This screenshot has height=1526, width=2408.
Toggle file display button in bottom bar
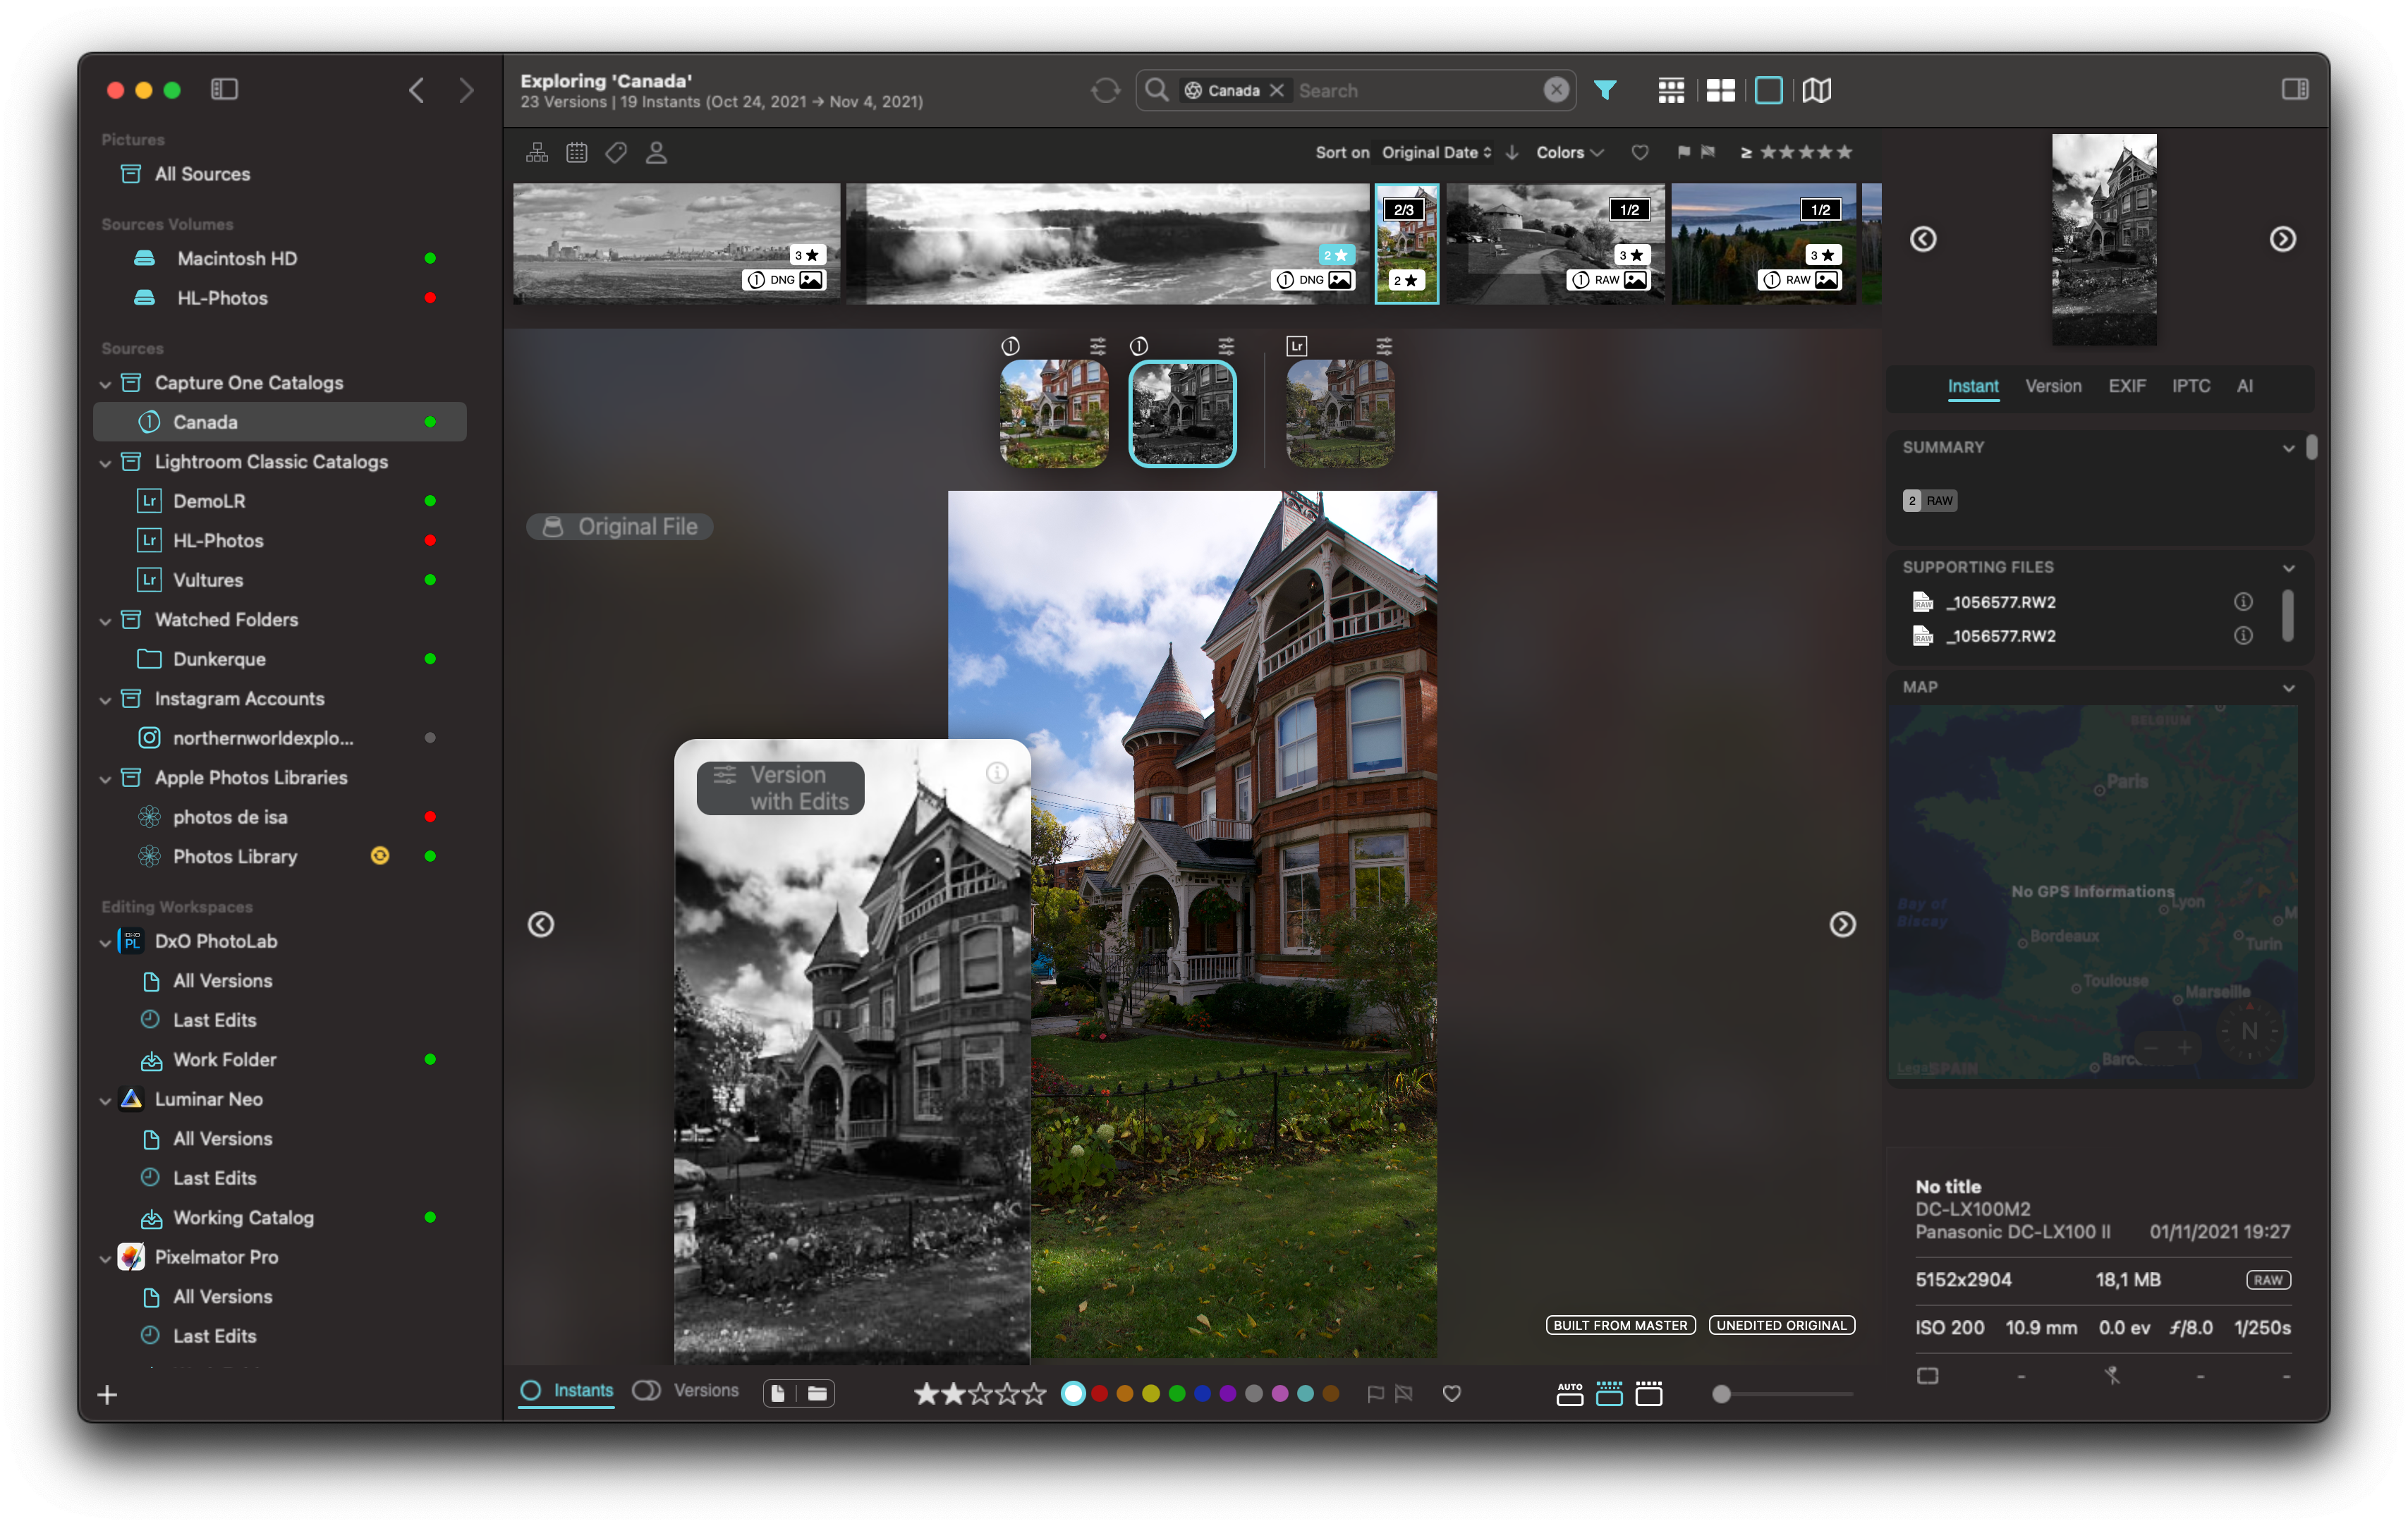click(x=780, y=1394)
